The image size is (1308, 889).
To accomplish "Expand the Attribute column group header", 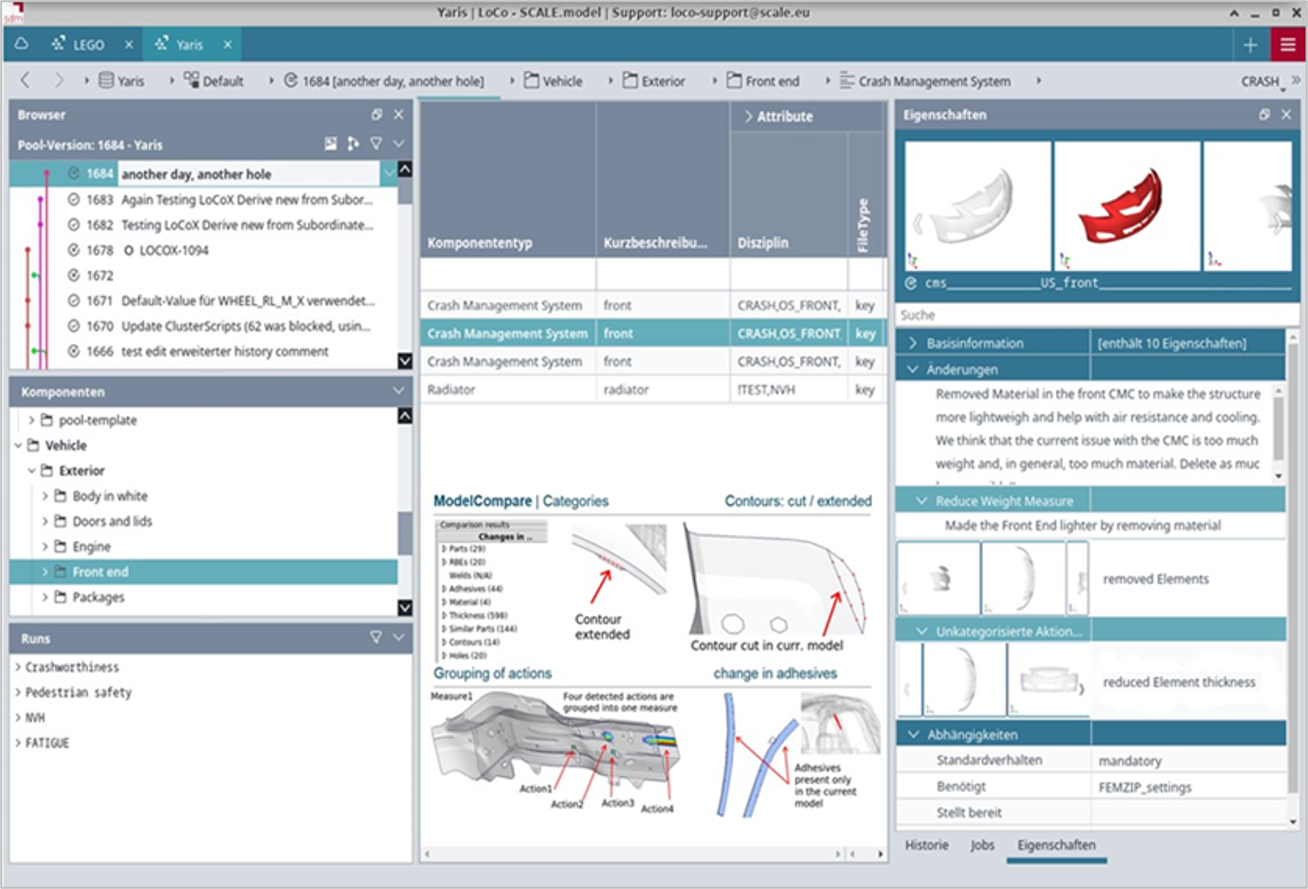I will 747,117.
